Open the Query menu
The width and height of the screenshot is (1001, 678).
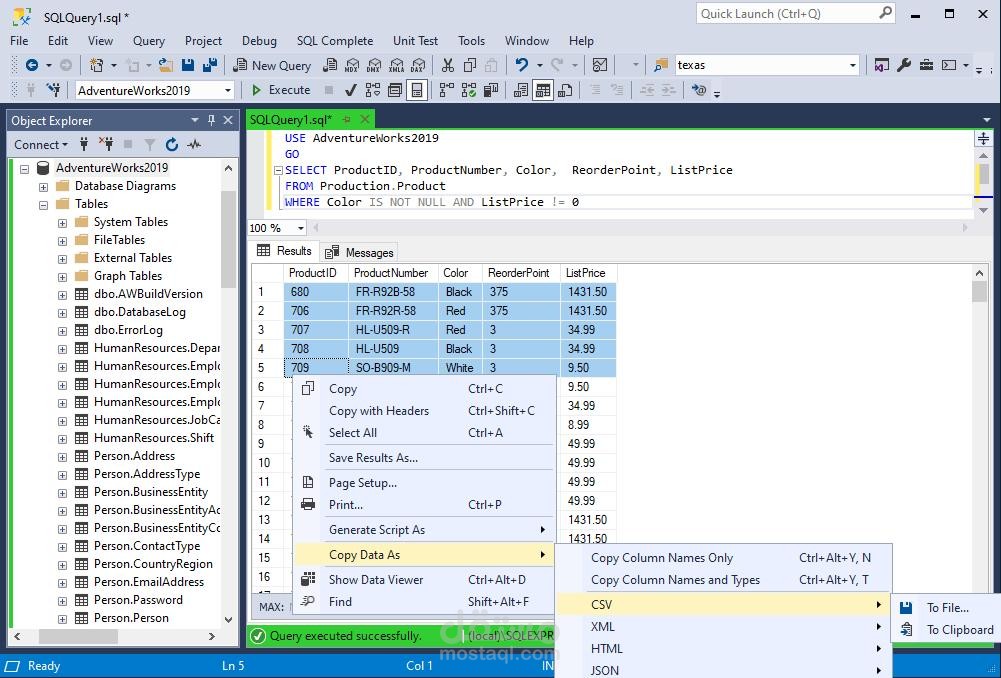pos(149,41)
